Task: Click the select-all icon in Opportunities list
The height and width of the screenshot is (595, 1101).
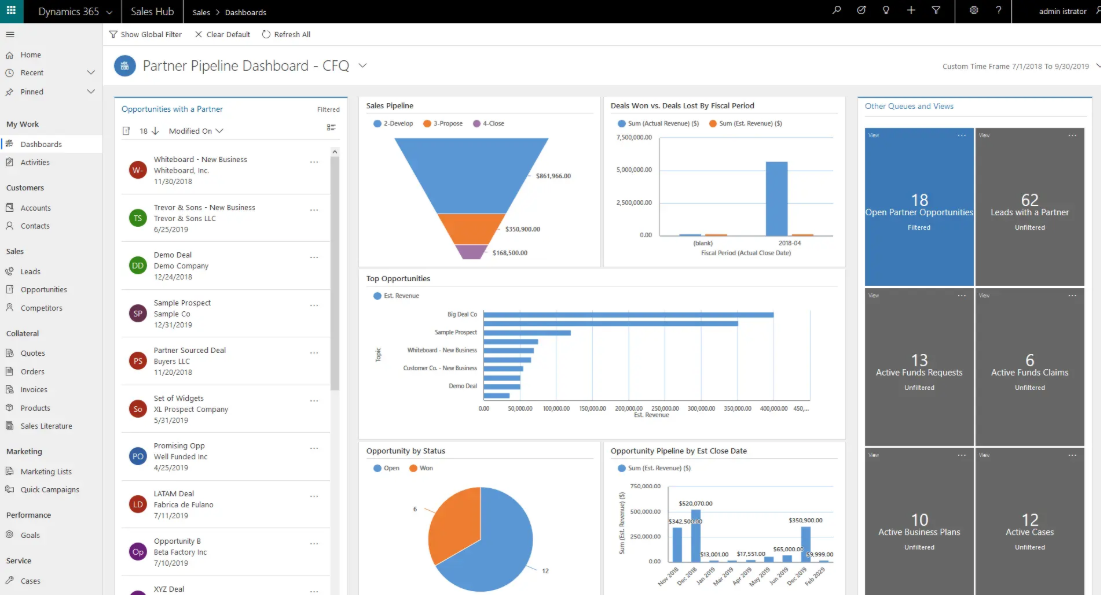Action: [x=126, y=131]
